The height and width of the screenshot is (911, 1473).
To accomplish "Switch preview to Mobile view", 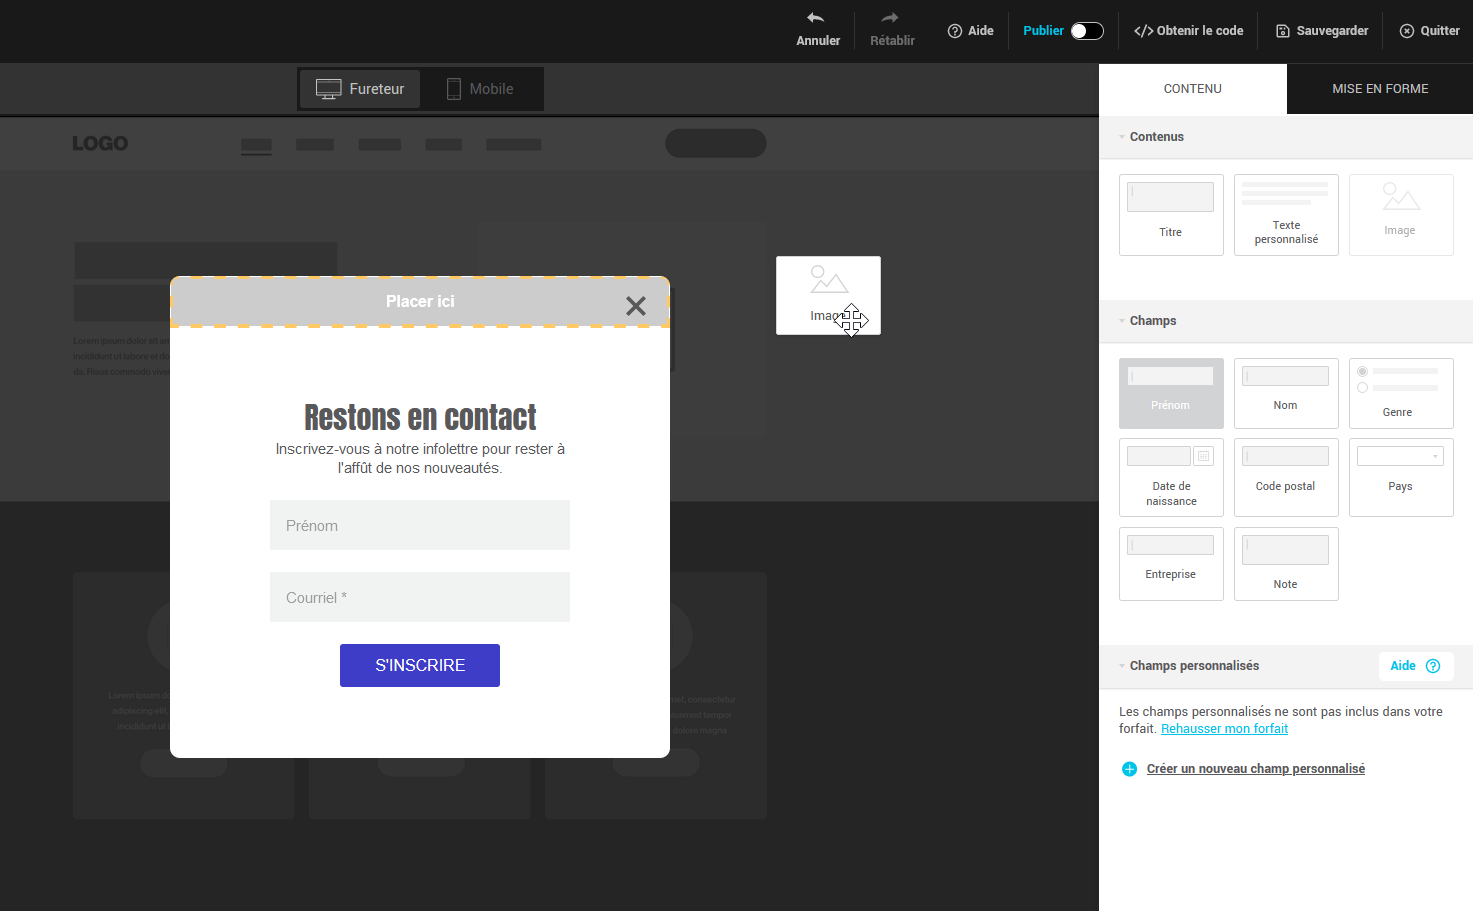I will point(480,89).
